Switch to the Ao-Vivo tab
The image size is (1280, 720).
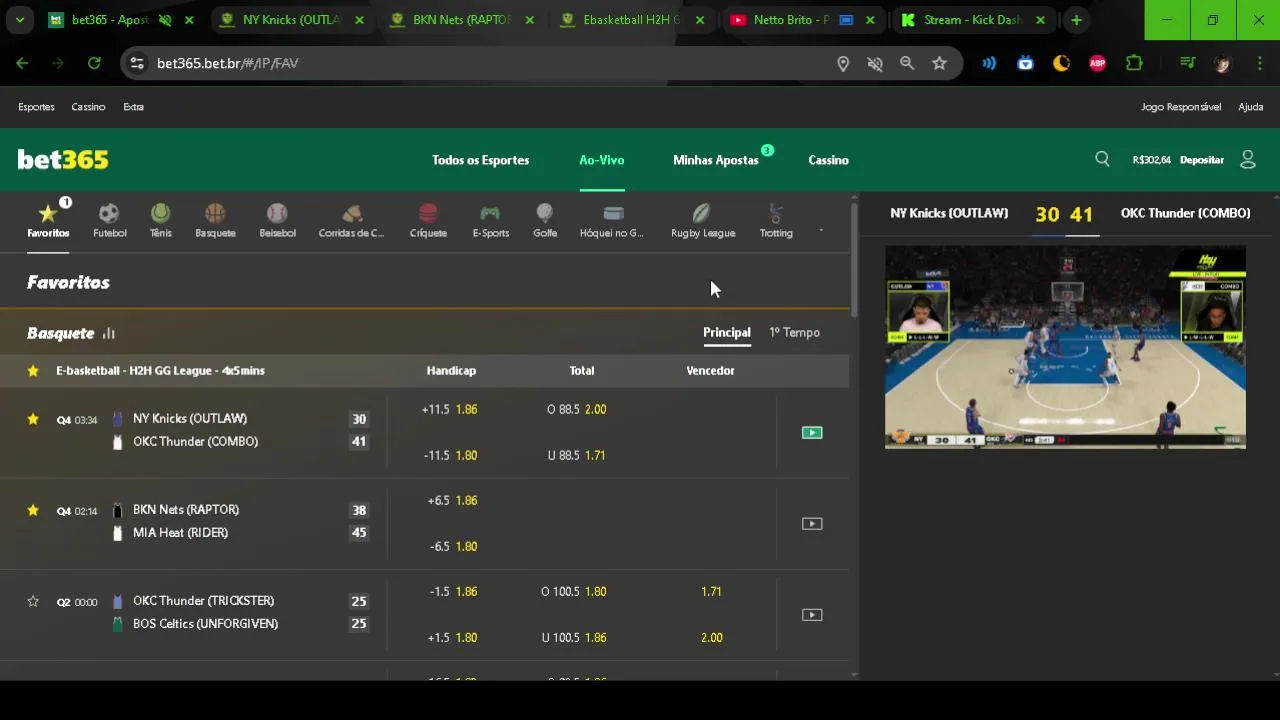[601, 160]
